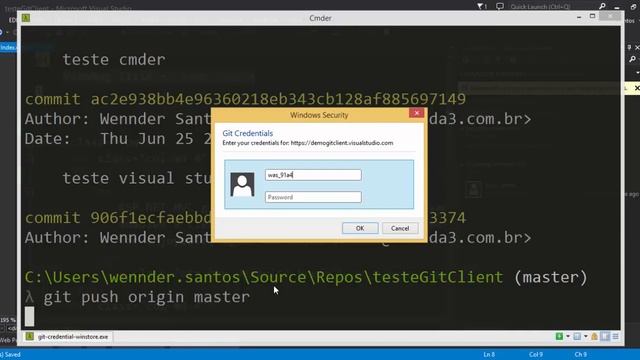Open the Cmder hamburger menu icon
Viewport: 640px width, 360px height.
point(615,336)
